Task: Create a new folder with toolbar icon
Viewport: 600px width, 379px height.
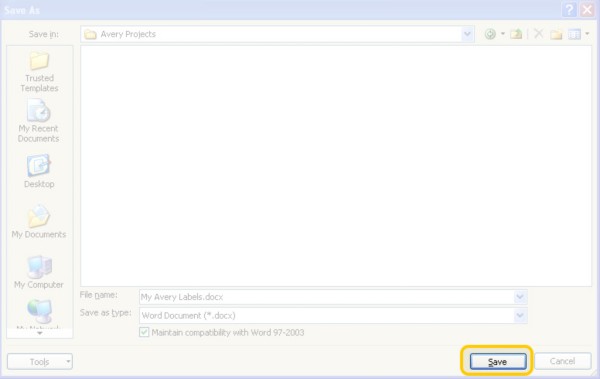Action: pos(556,34)
